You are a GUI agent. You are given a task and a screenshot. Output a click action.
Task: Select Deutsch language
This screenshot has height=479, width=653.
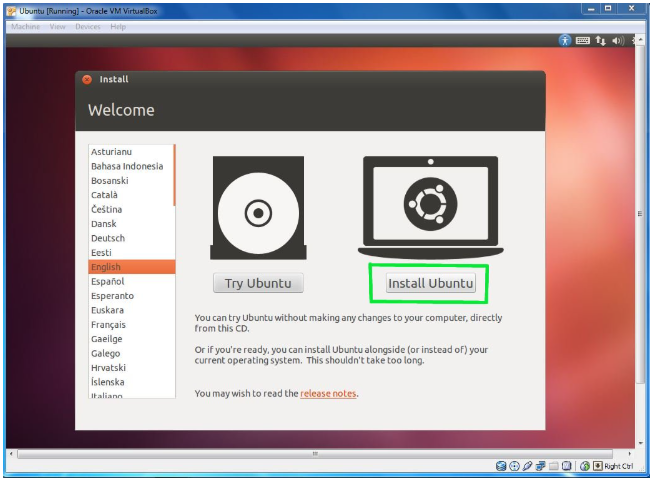click(131, 238)
